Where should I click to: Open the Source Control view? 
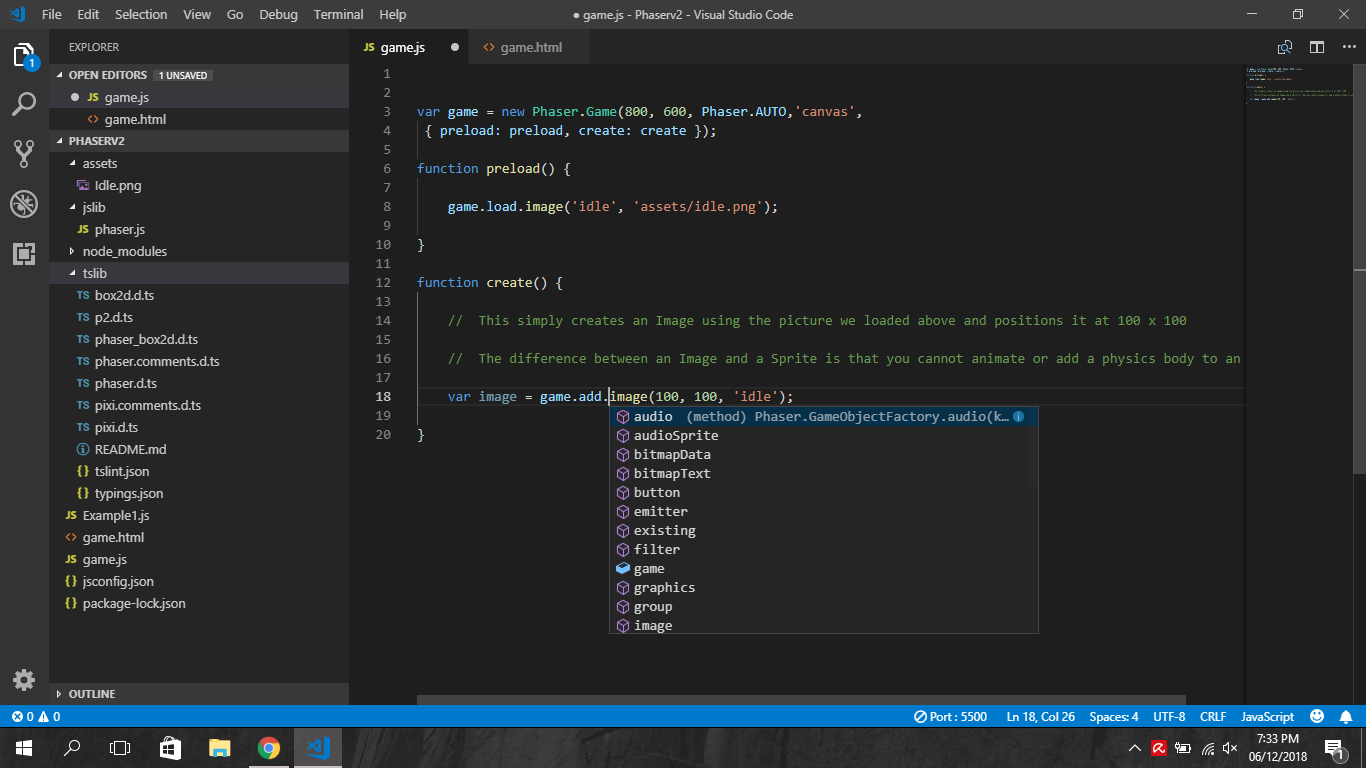point(24,153)
